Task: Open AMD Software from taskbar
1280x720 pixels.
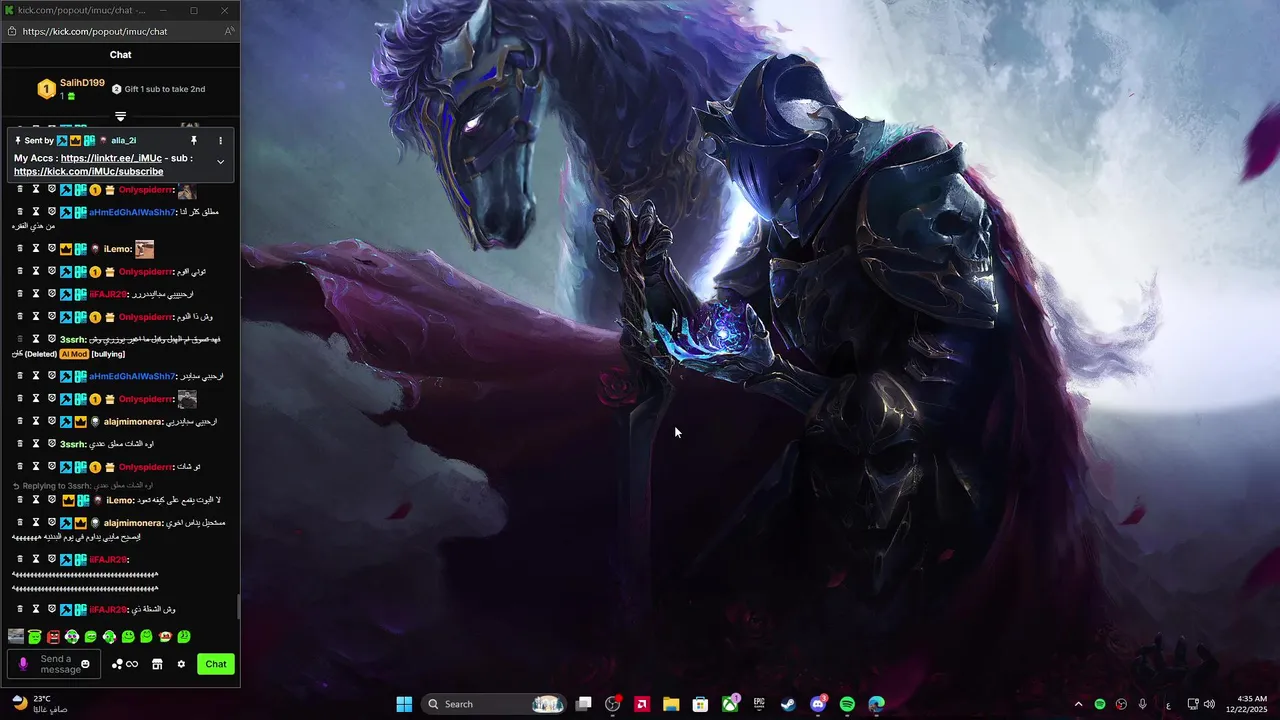Action: click(642, 704)
